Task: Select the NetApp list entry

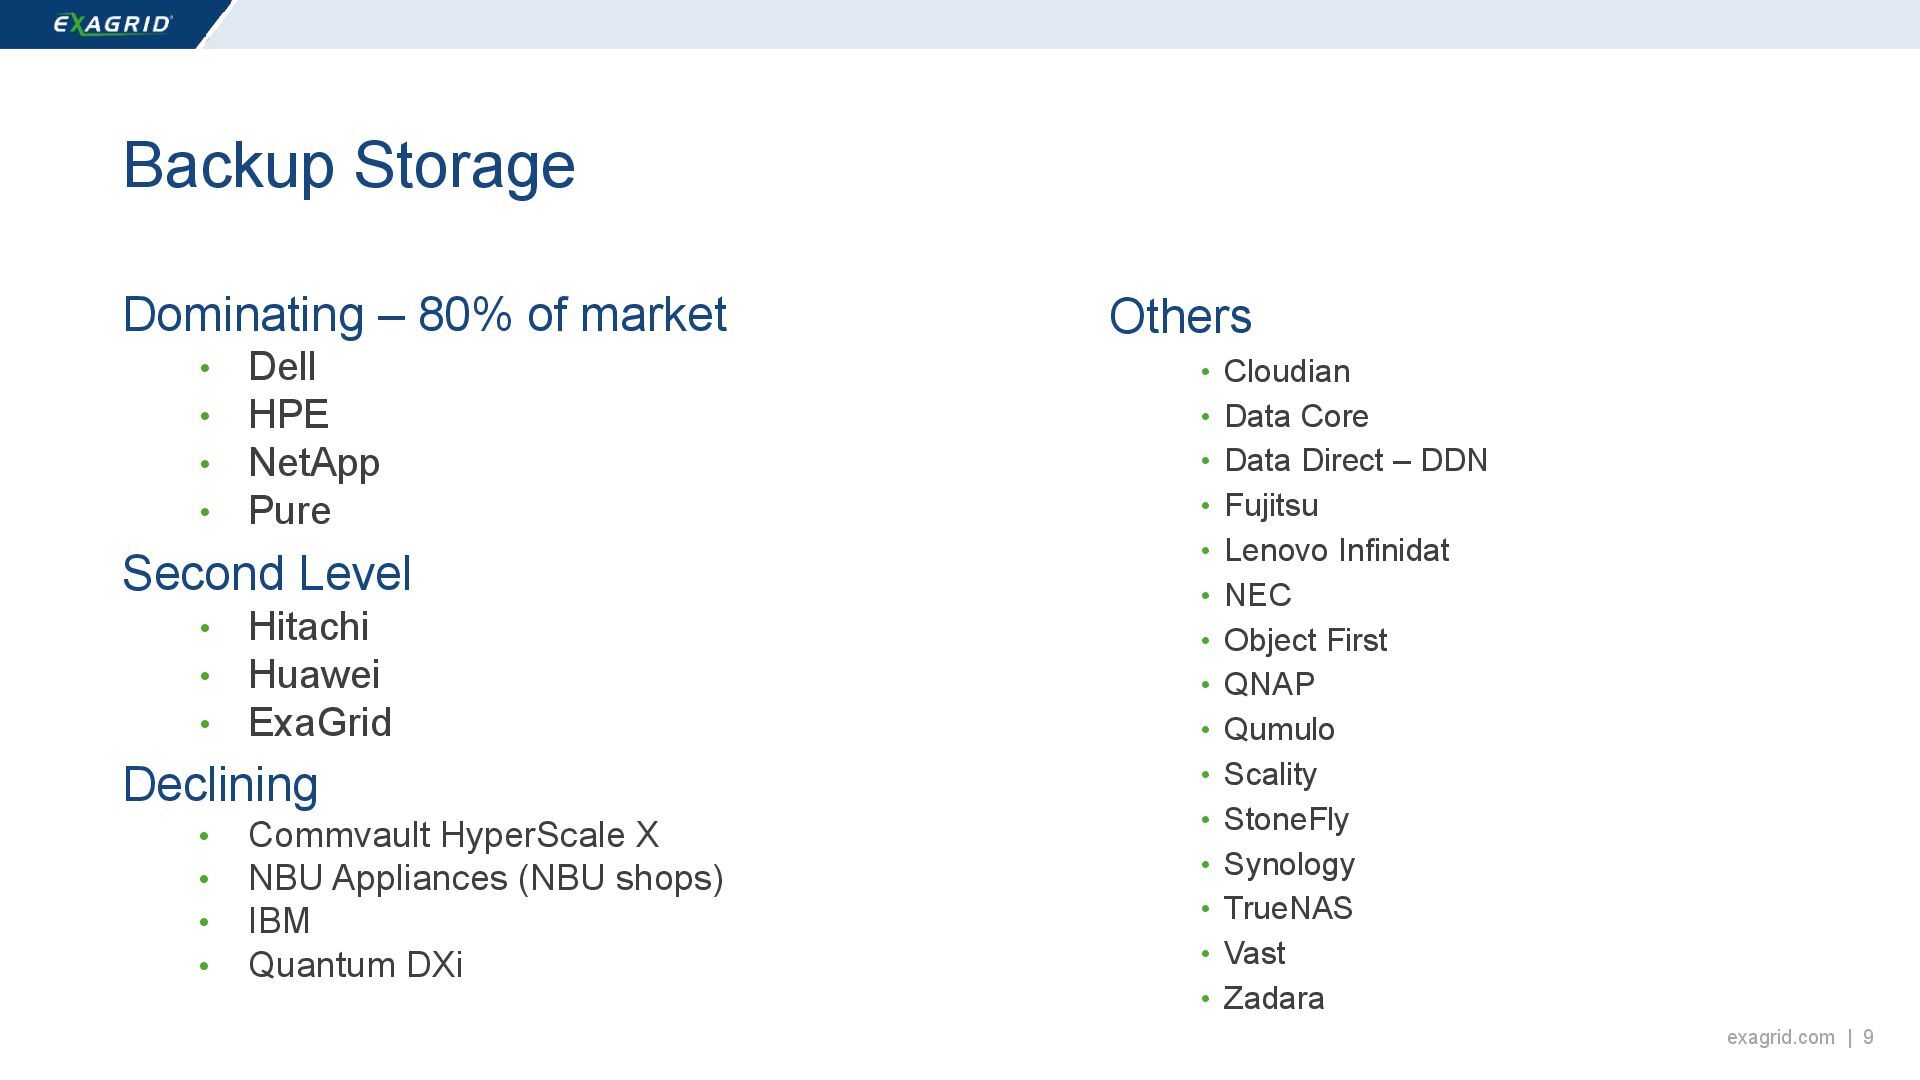Action: (314, 463)
